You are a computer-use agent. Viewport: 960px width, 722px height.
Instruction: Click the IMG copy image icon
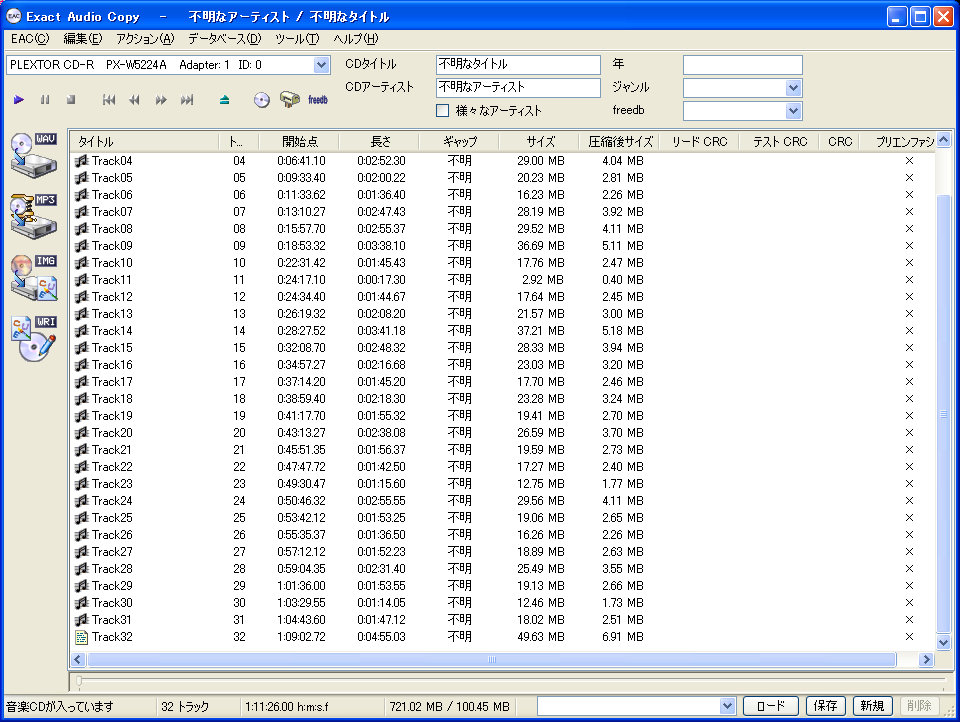pyautogui.click(x=33, y=277)
